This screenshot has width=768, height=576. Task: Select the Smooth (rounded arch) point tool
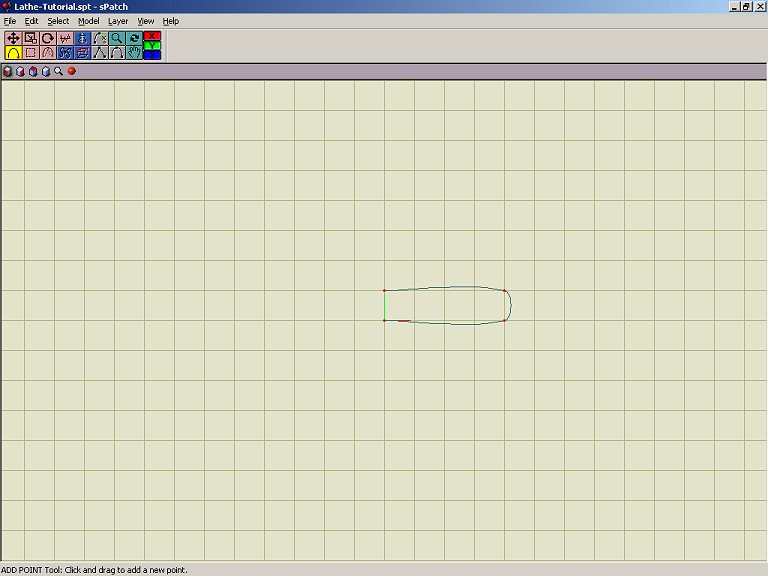click(x=117, y=52)
